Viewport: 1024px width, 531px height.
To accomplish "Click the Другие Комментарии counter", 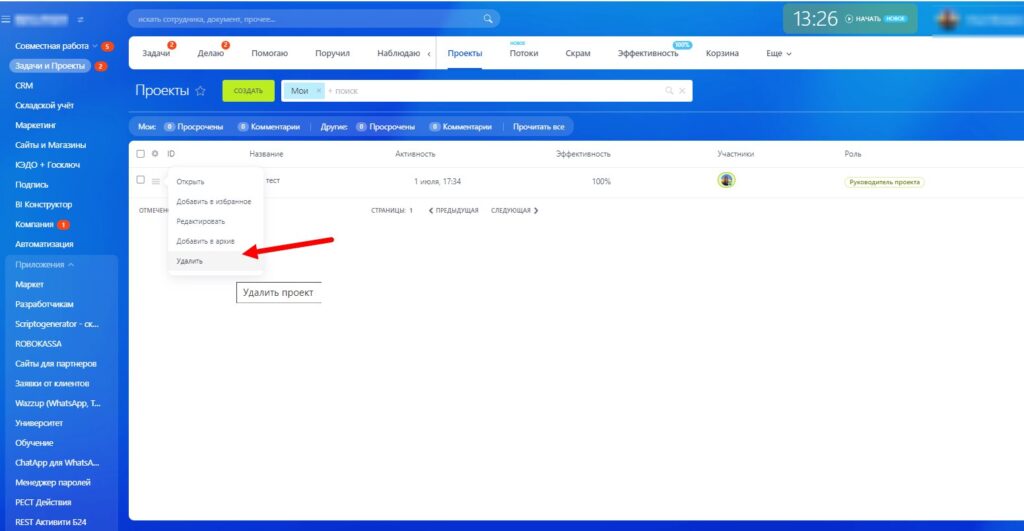I will (x=460, y=127).
